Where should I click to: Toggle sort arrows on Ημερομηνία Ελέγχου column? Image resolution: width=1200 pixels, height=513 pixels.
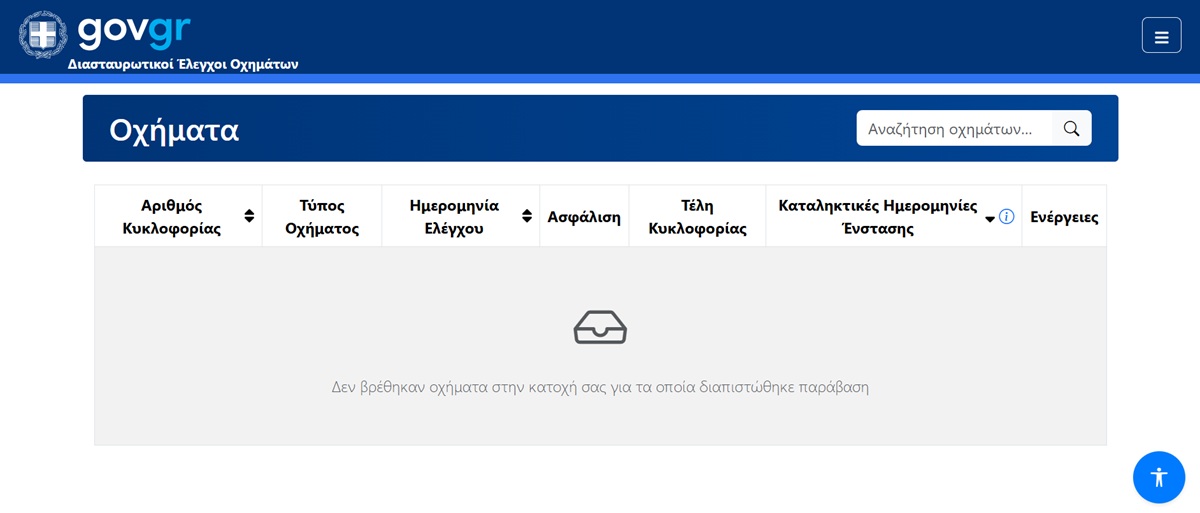coord(527,216)
